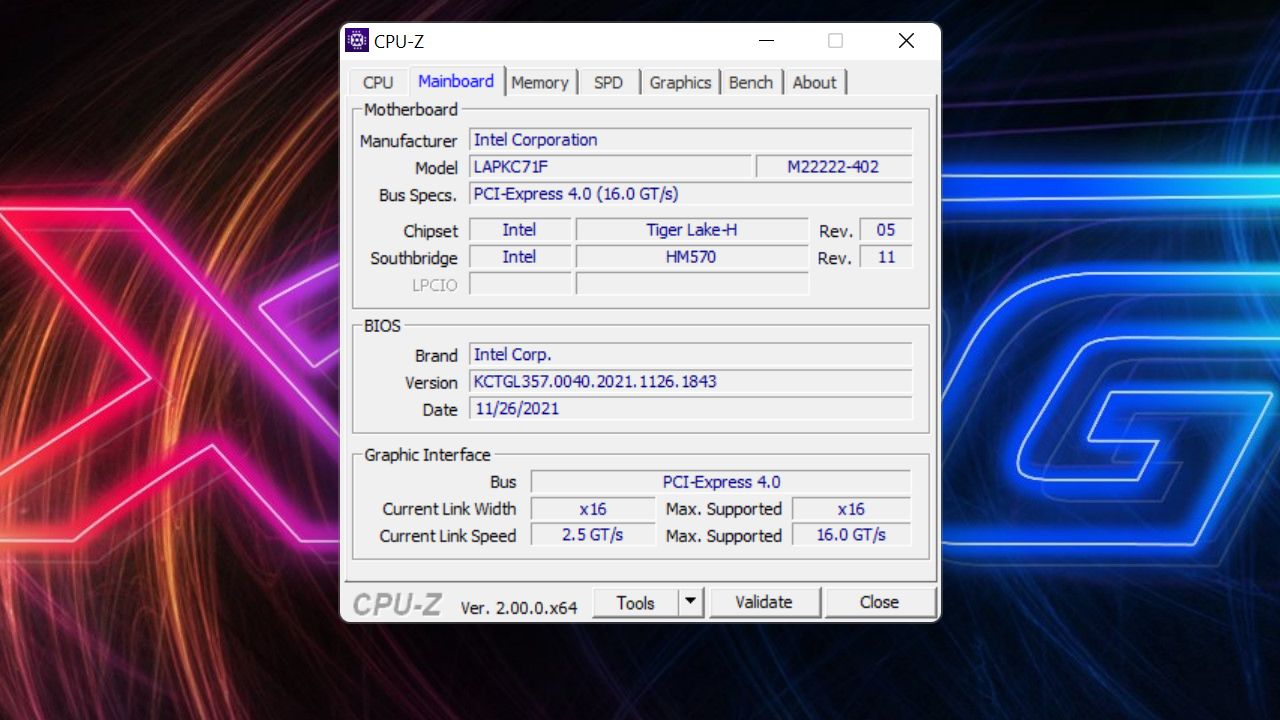This screenshot has width=1280, height=720.
Task: Select the Chipset revision value 05
Action: tap(886, 230)
